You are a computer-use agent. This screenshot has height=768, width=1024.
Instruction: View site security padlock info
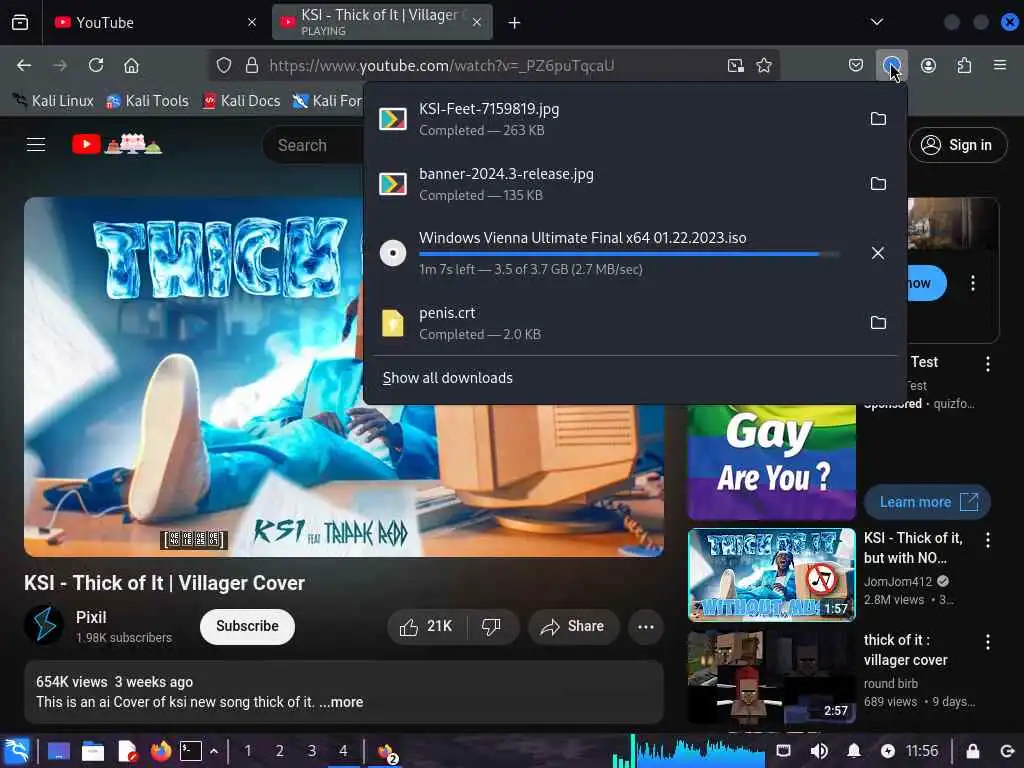coord(251,65)
